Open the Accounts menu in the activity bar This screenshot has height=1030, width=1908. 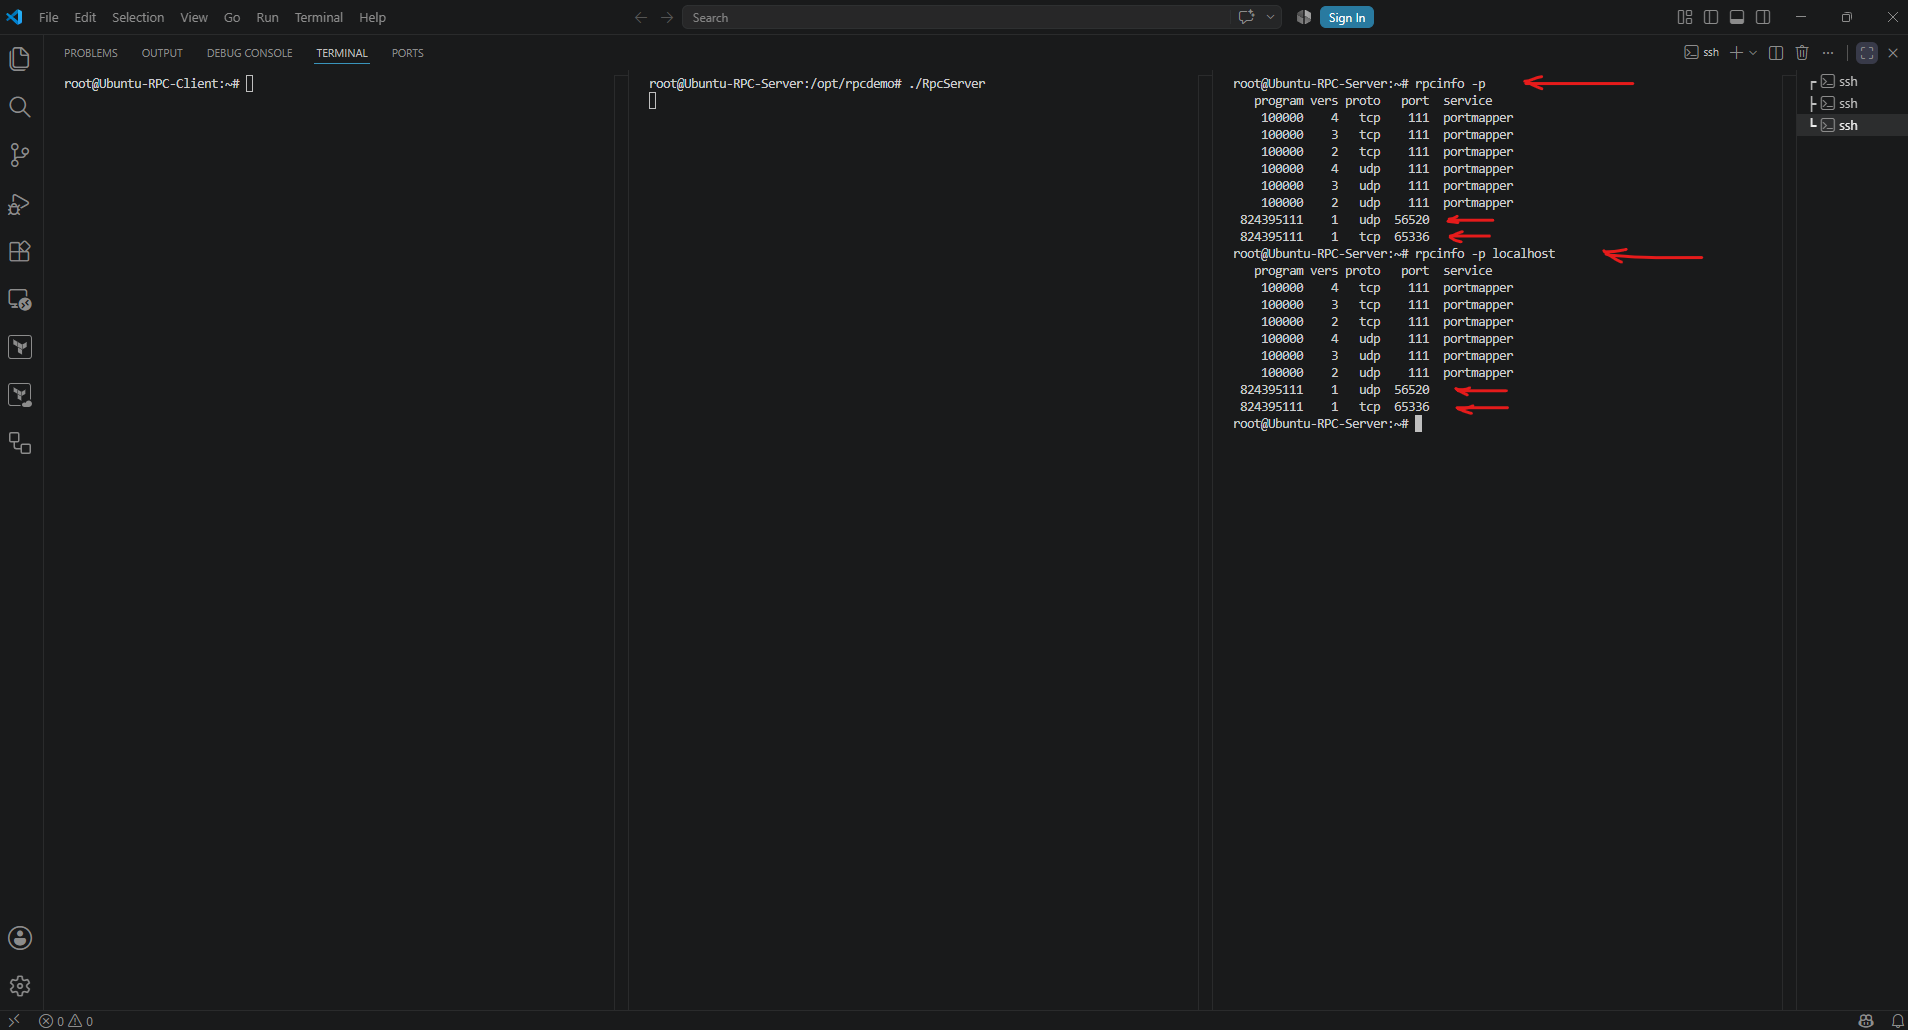tap(20, 938)
